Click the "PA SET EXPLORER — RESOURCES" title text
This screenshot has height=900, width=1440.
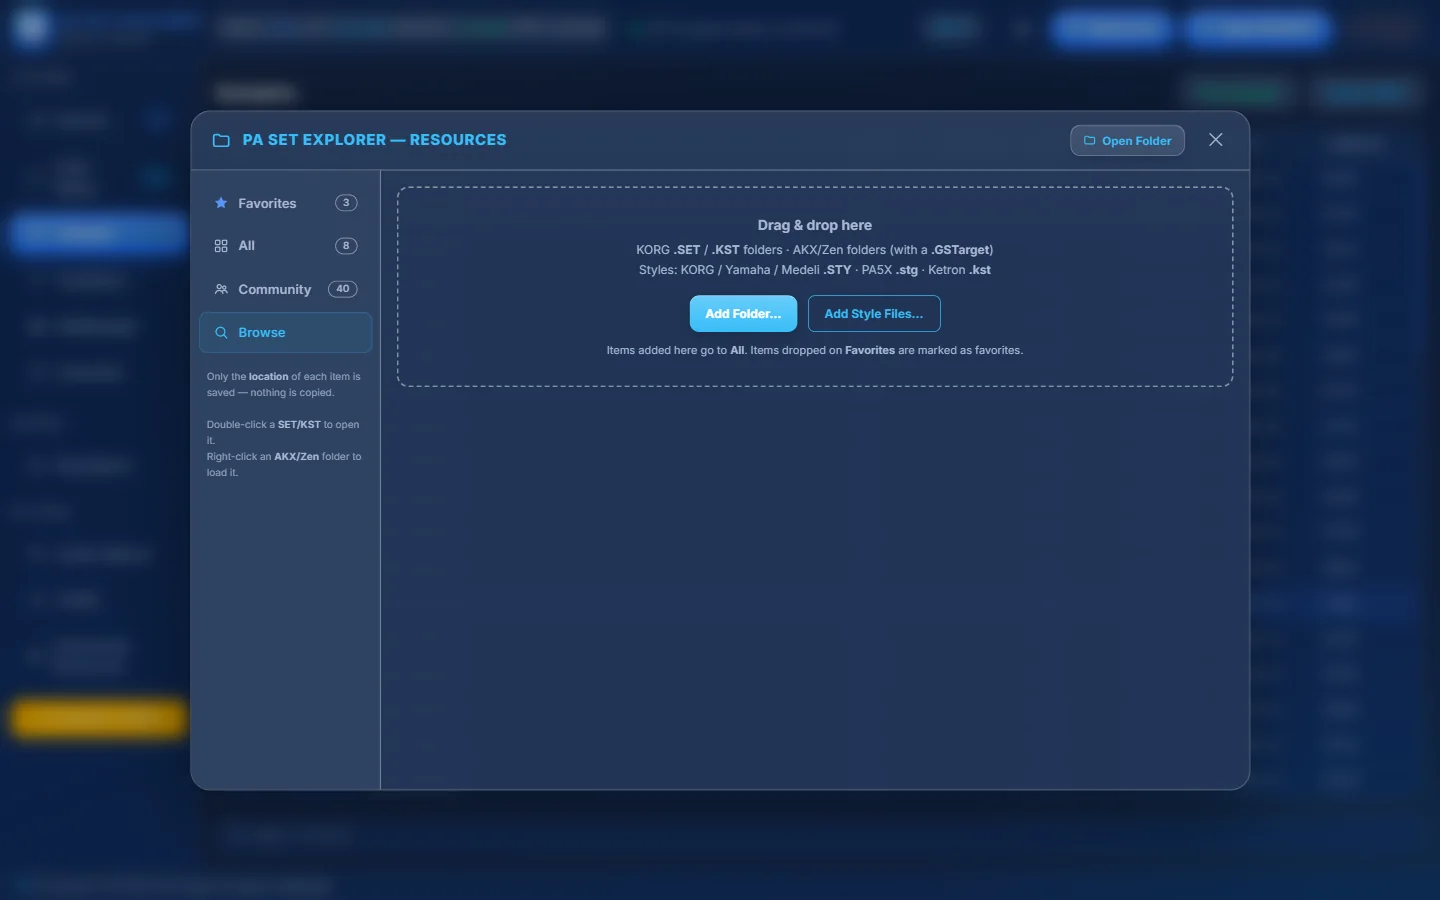tap(374, 140)
